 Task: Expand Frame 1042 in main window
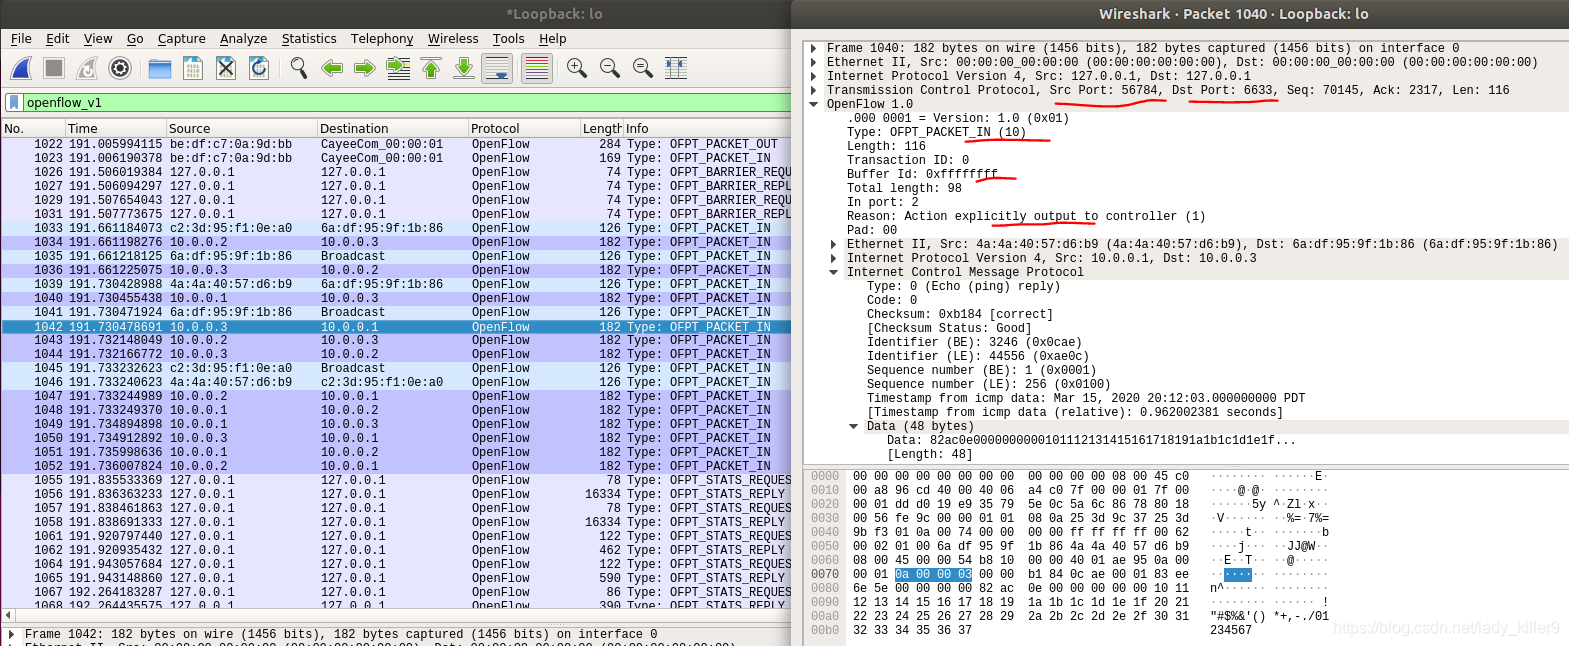(x=12, y=634)
